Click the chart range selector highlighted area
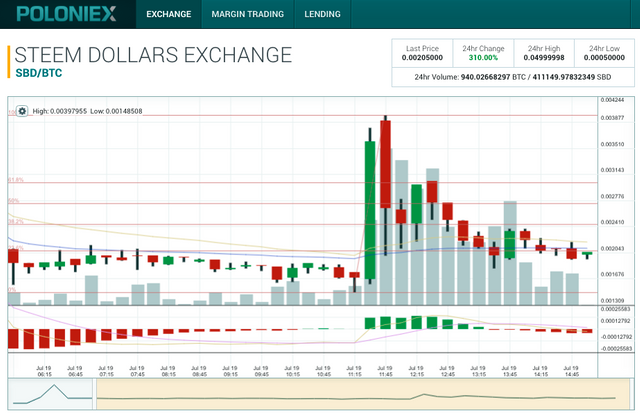Screen dimensions: 640x415 (363, 394)
